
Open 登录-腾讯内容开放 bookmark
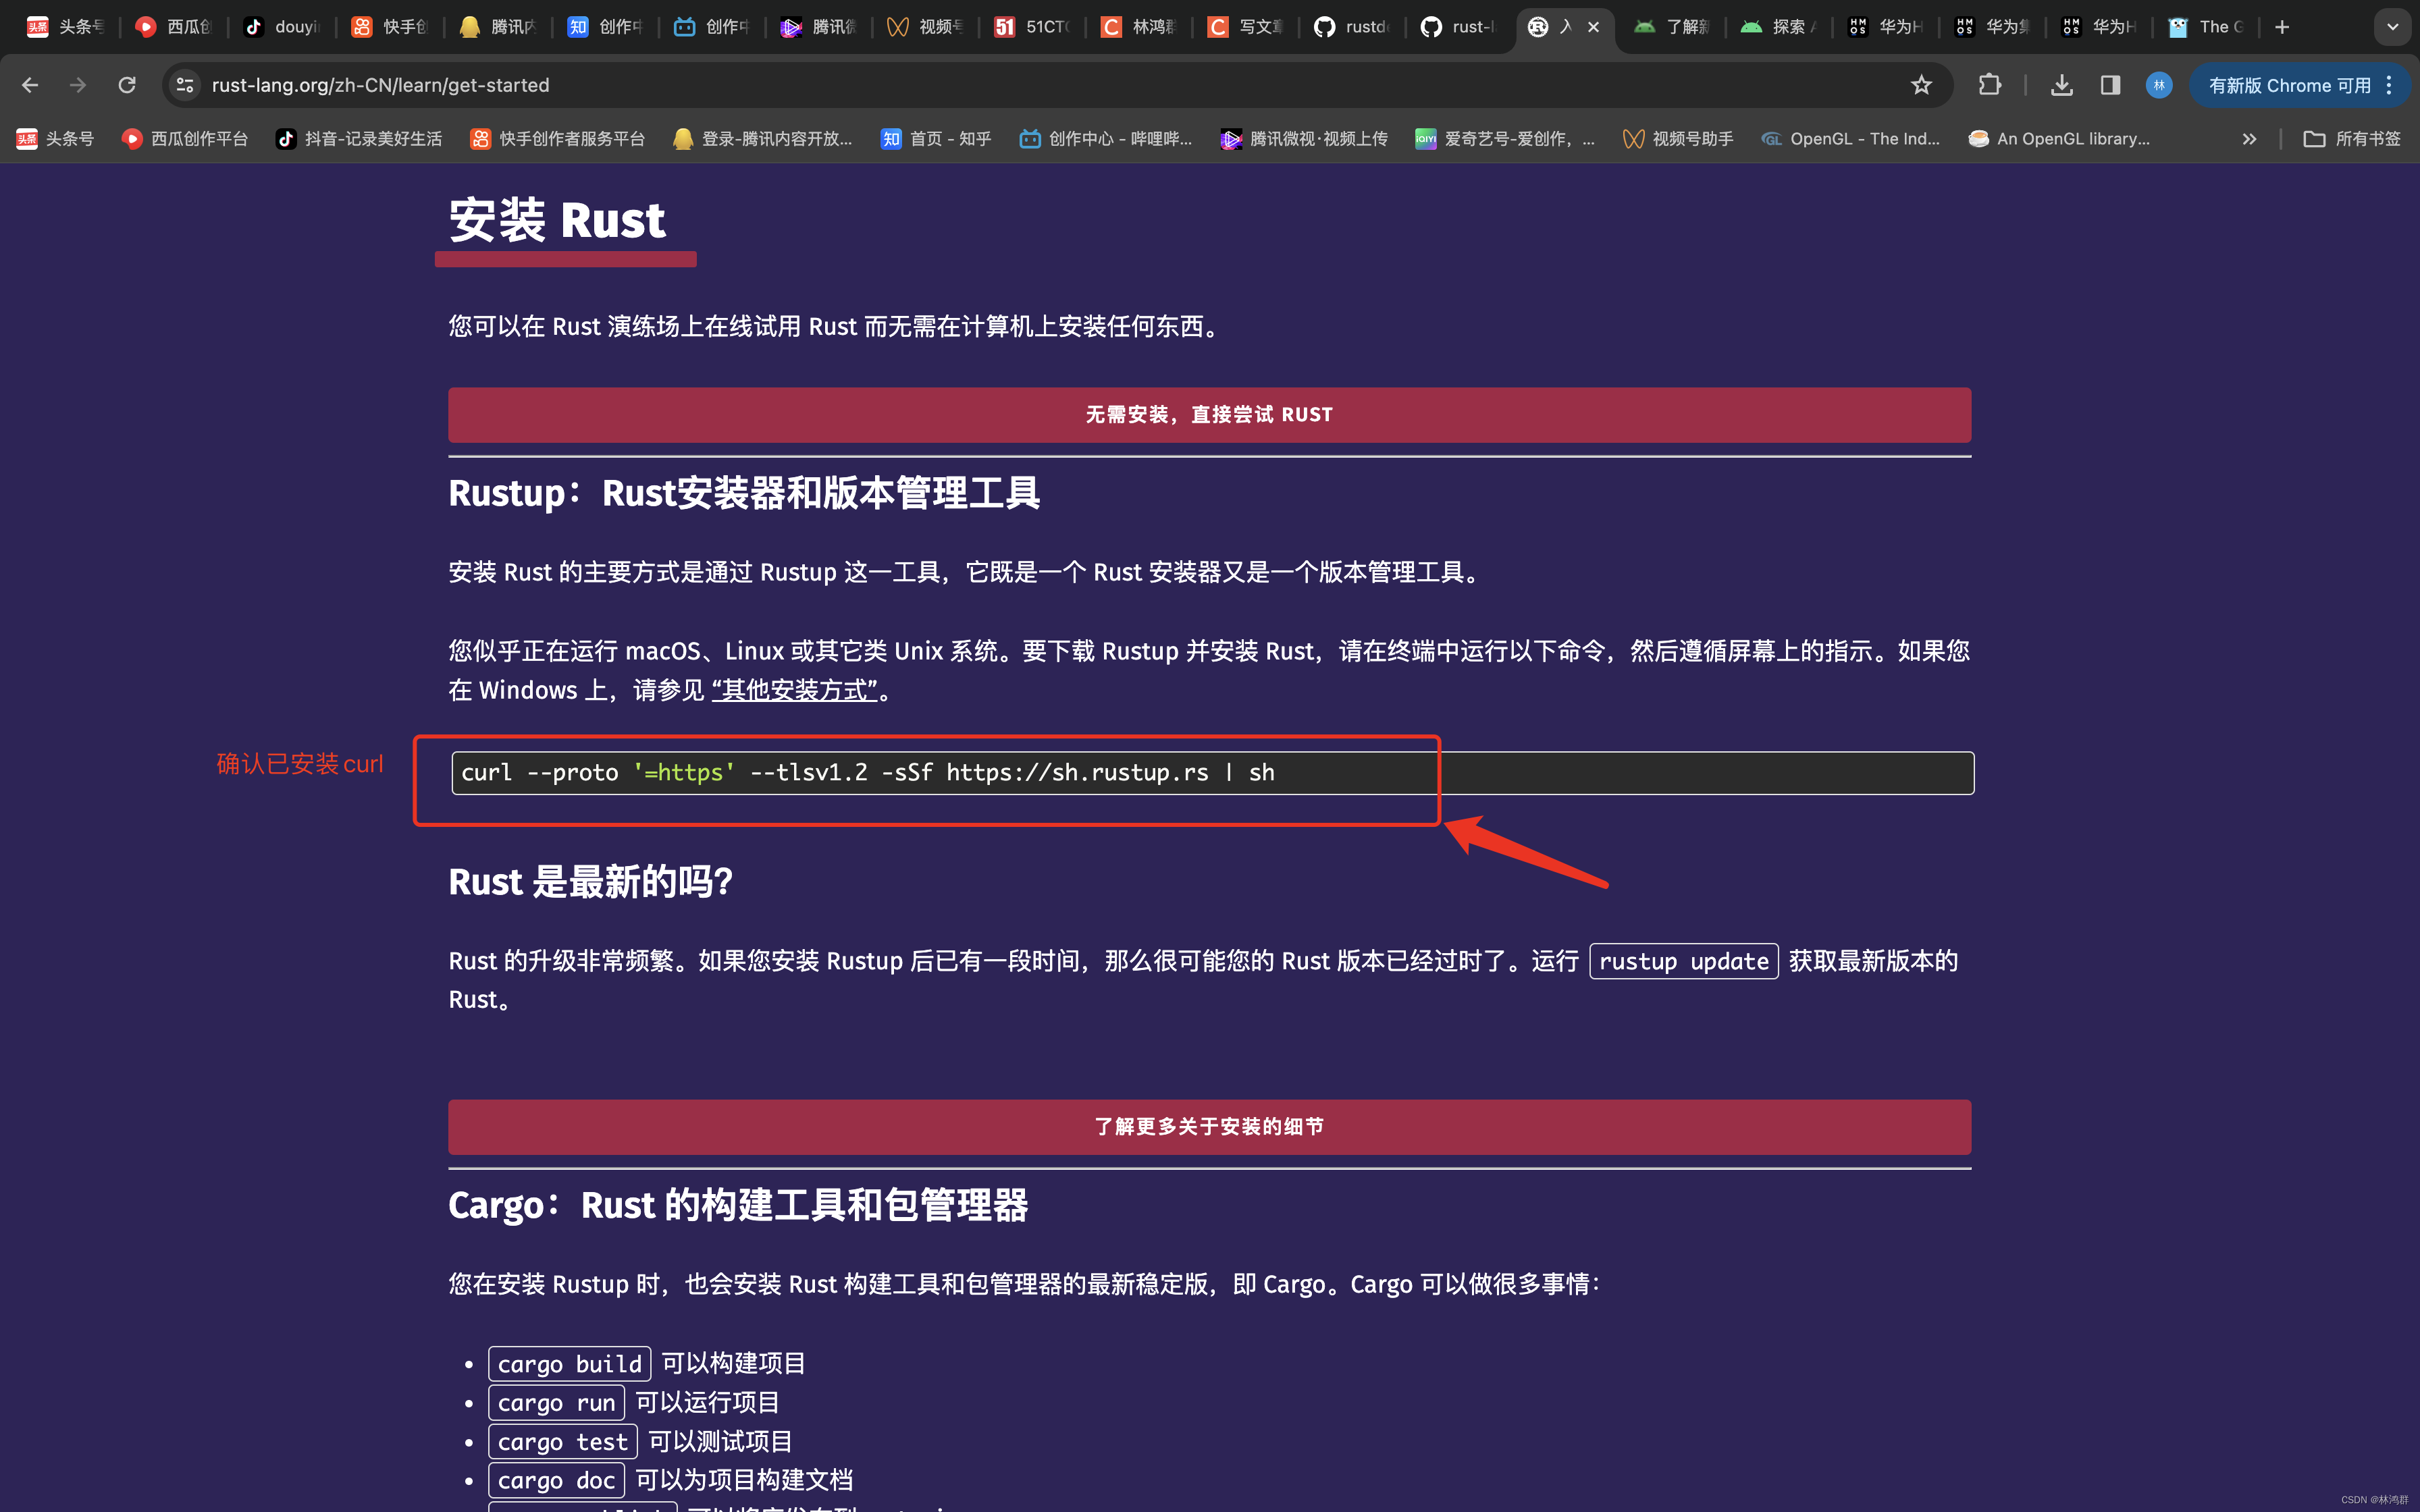763,139
